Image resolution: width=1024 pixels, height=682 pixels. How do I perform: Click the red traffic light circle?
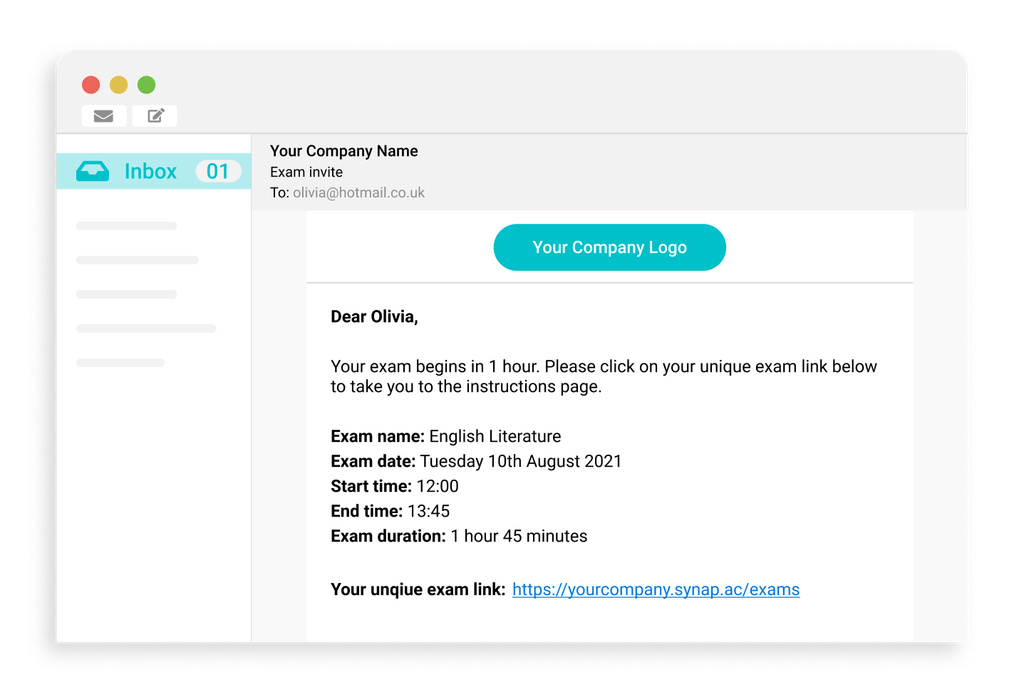tap(90, 84)
